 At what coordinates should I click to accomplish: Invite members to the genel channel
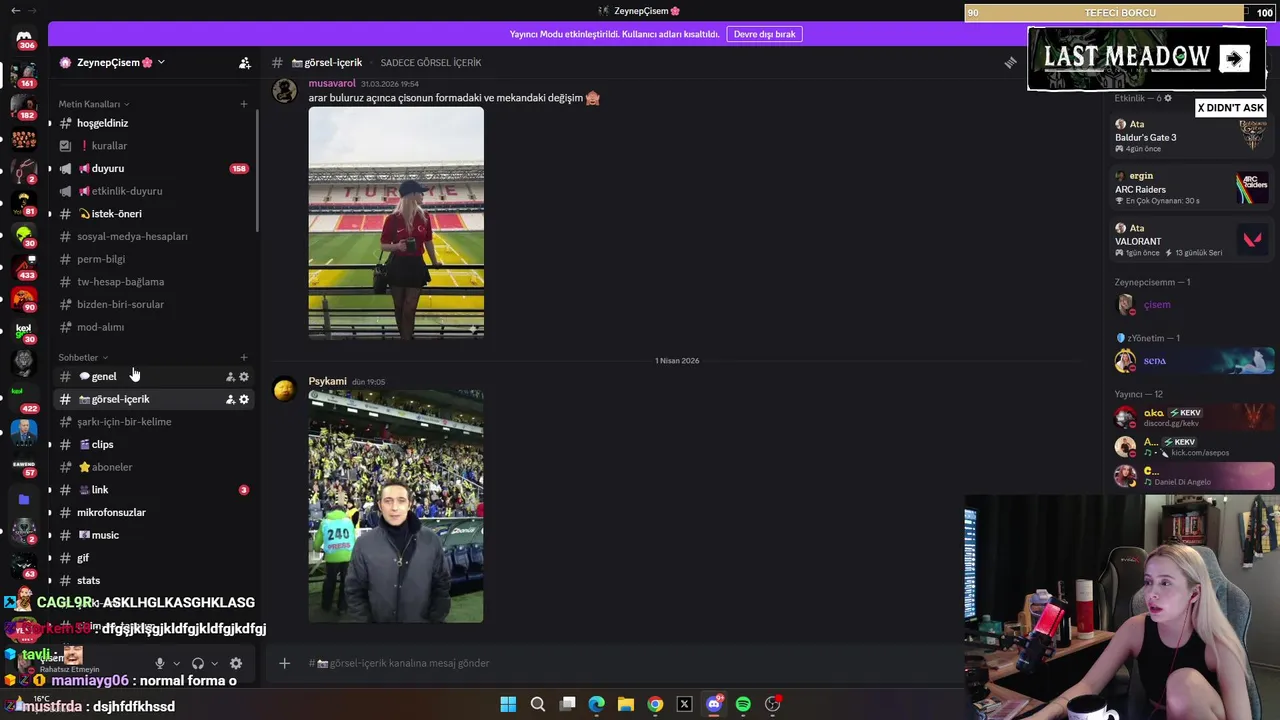click(230, 377)
